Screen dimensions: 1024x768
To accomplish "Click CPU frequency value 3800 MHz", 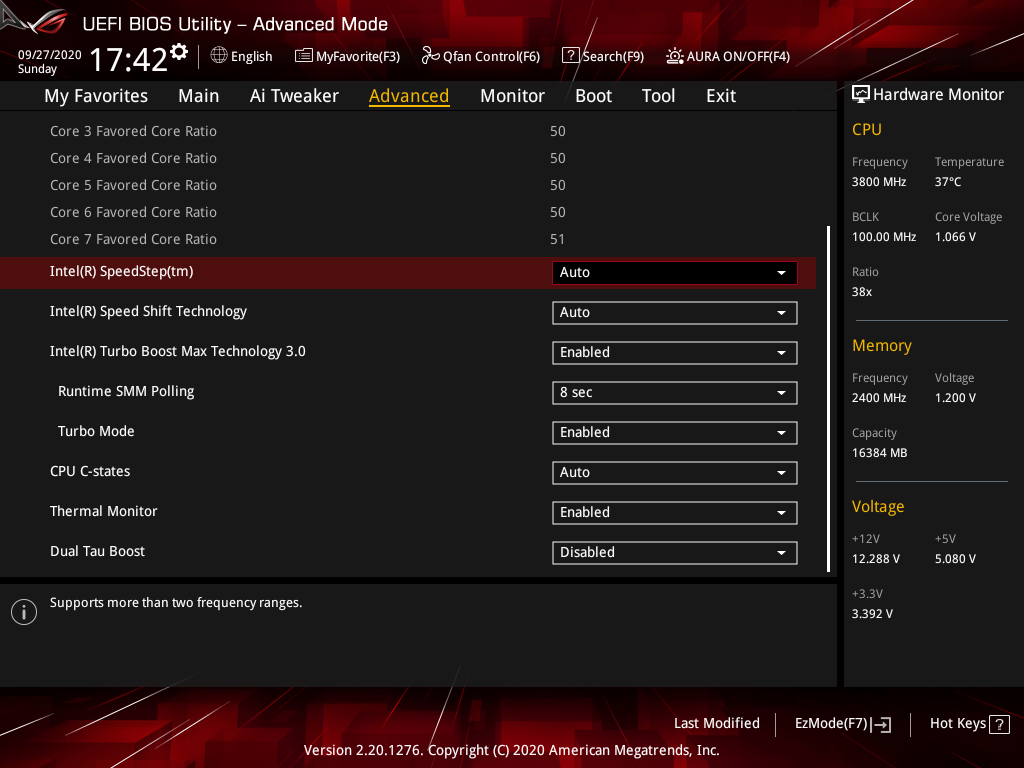I will point(879,182).
